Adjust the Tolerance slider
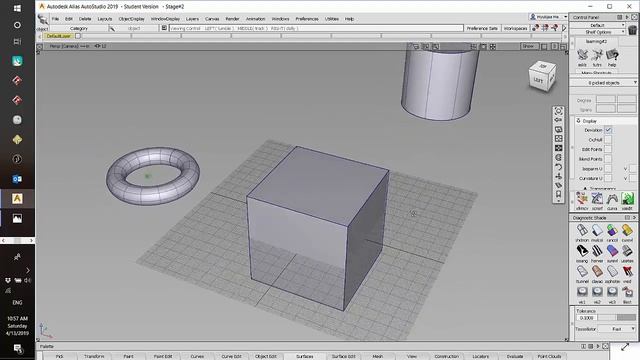The width and height of the screenshot is (640, 360). click(618, 318)
